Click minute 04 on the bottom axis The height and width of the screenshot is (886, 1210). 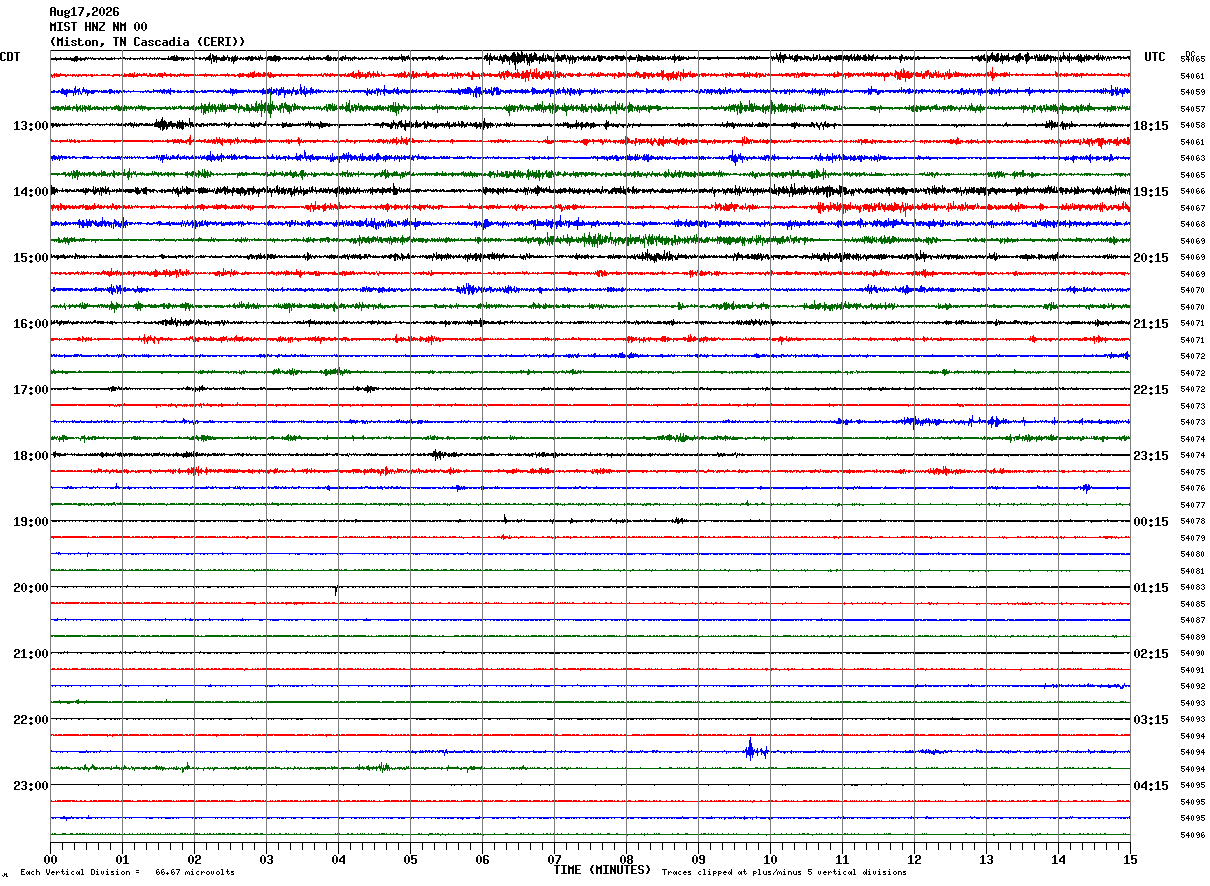pyautogui.click(x=338, y=859)
